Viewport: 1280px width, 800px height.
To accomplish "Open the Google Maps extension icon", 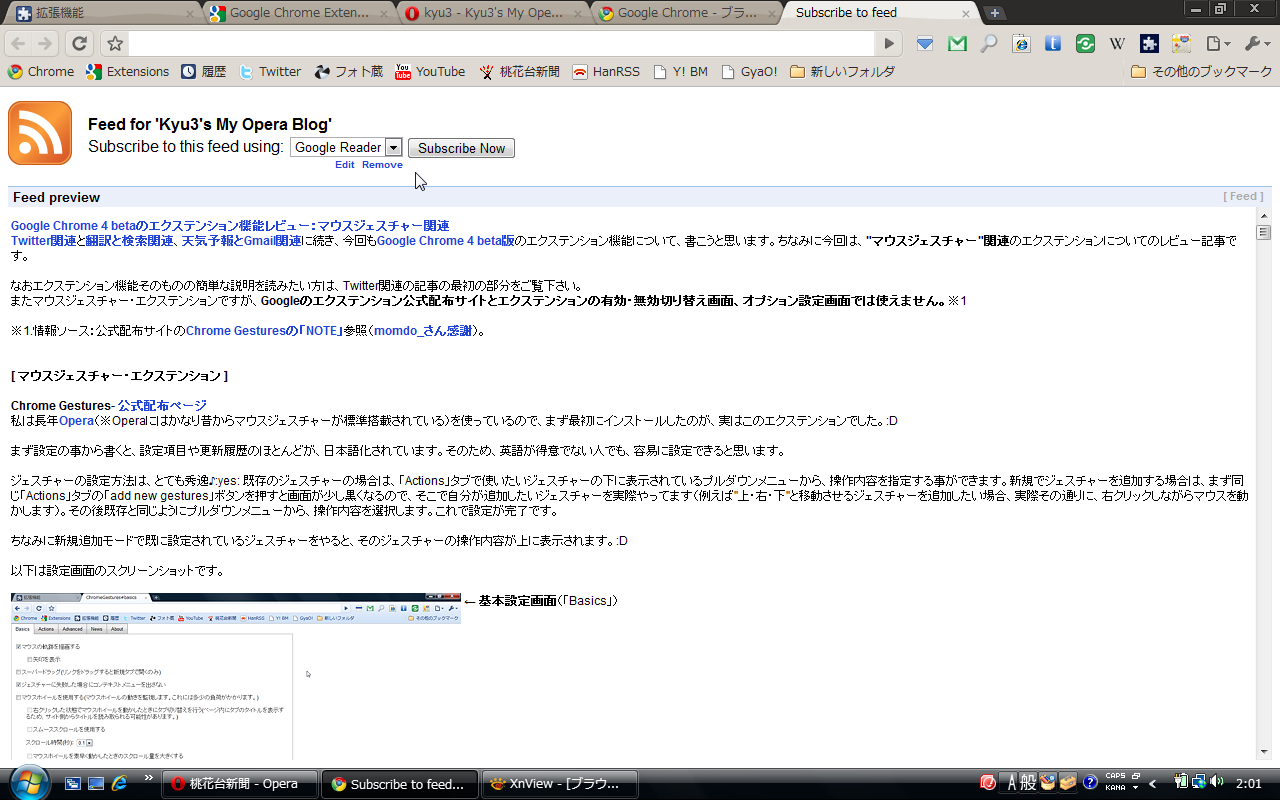I will pos(1181,44).
